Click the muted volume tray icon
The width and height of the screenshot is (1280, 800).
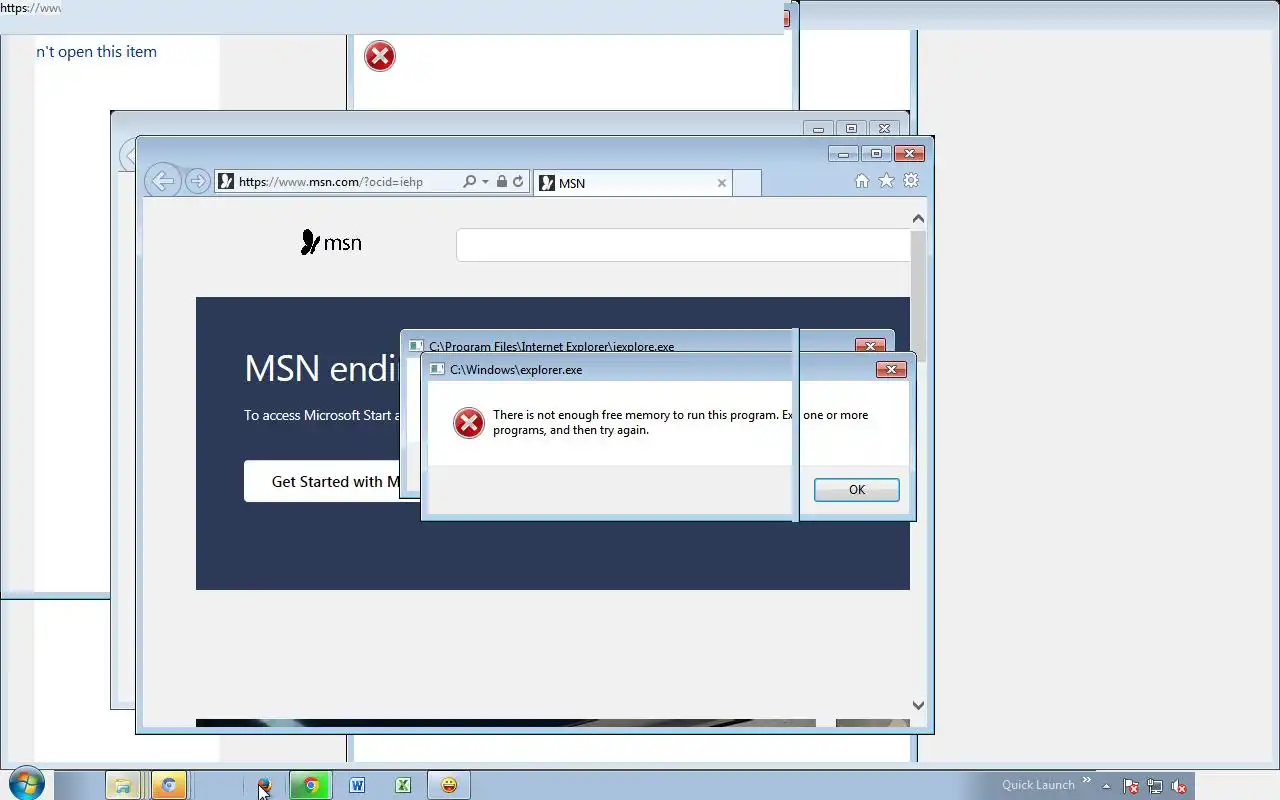(x=1179, y=786)
